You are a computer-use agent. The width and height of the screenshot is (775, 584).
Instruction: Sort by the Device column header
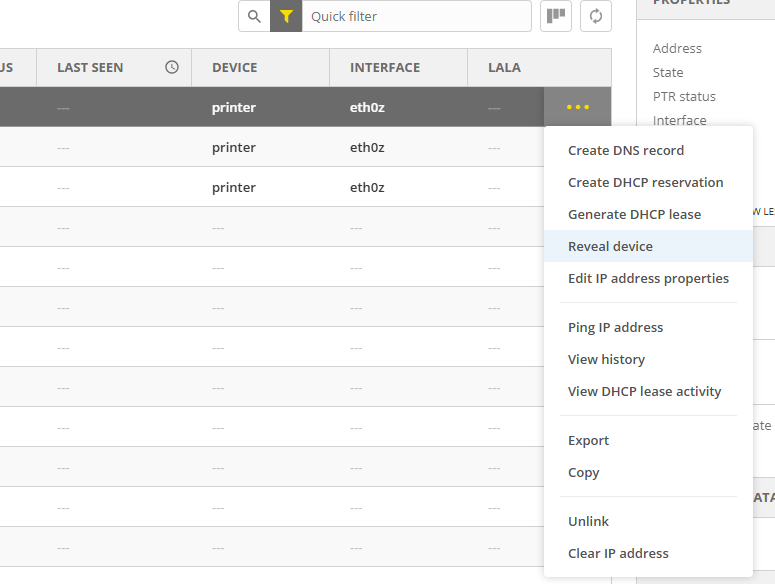[235, 67]
